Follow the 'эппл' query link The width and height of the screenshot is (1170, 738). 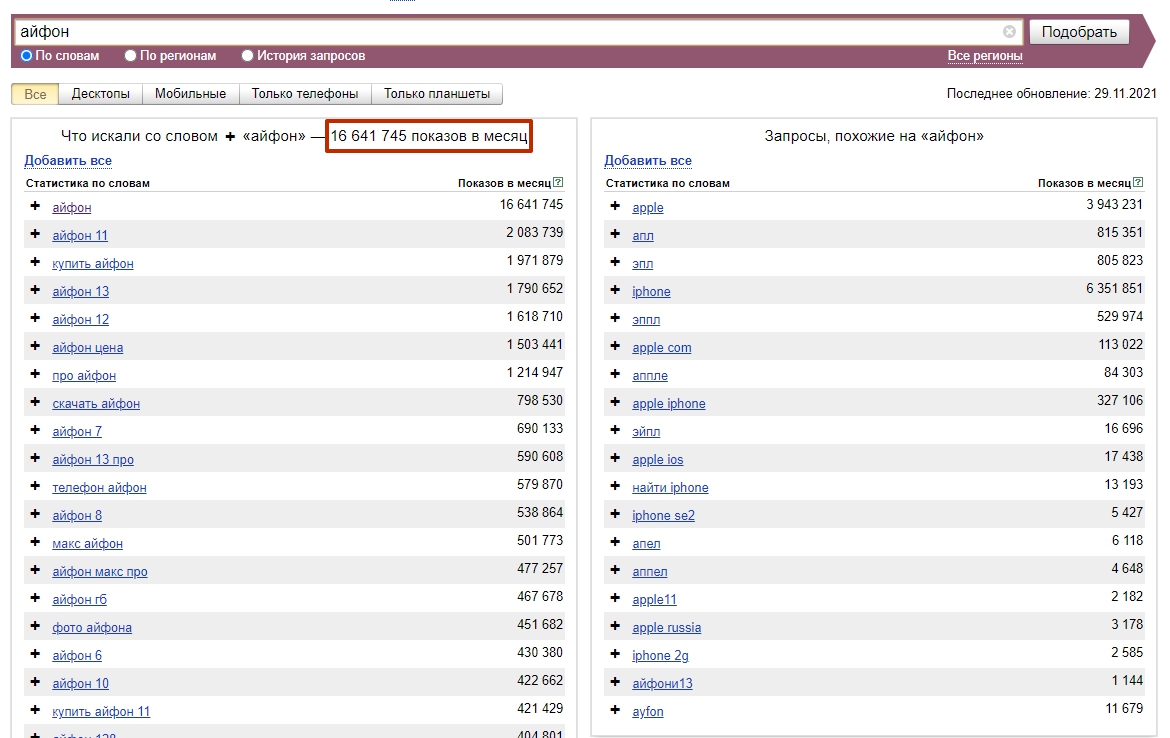tap(646, 320)
